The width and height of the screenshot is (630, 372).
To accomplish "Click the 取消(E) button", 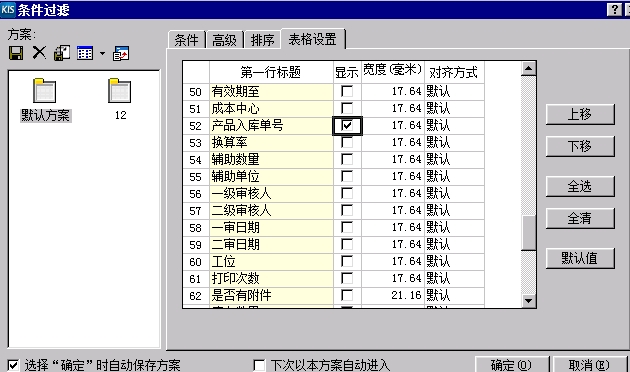I will pyautogui.click(x=589, y=365).
